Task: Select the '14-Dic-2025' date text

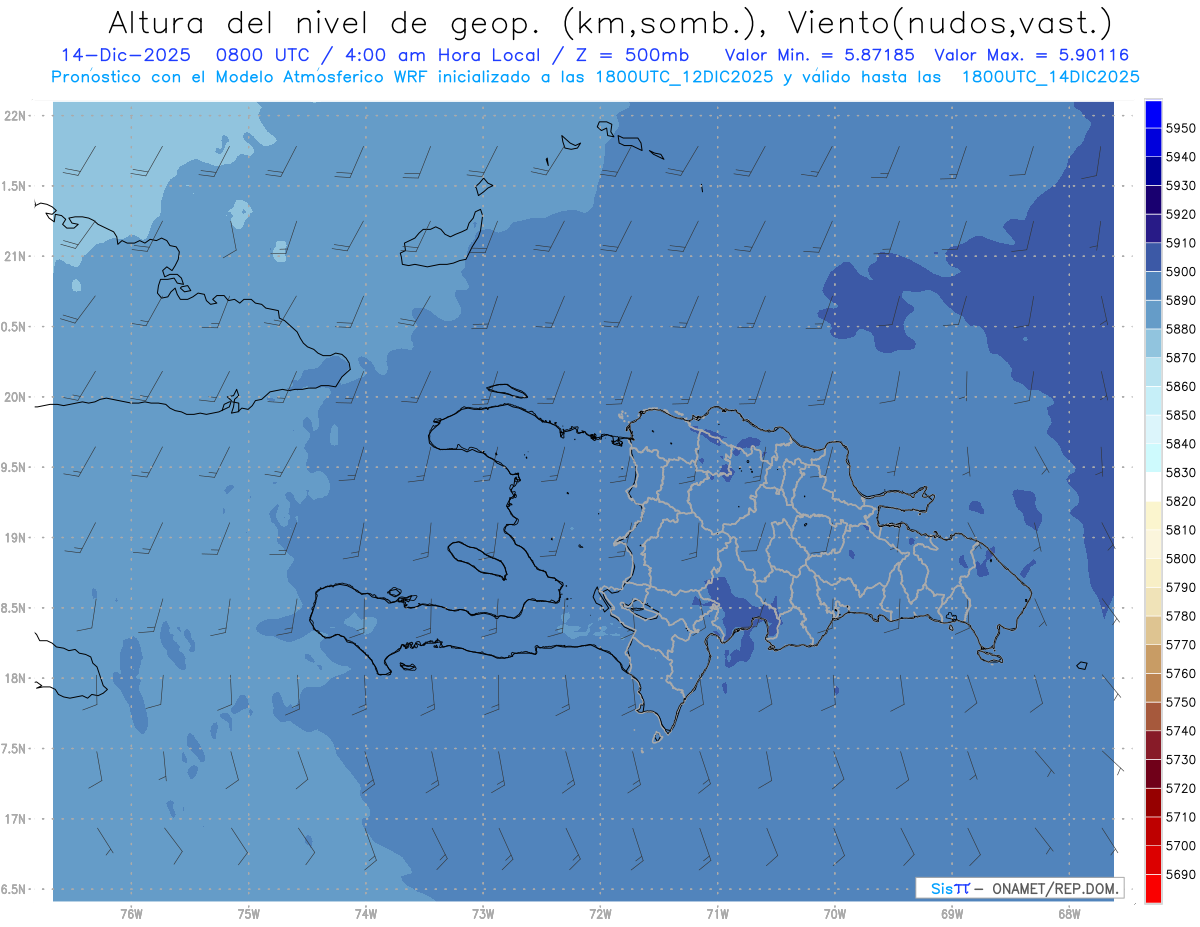Action: click(125, 55)
